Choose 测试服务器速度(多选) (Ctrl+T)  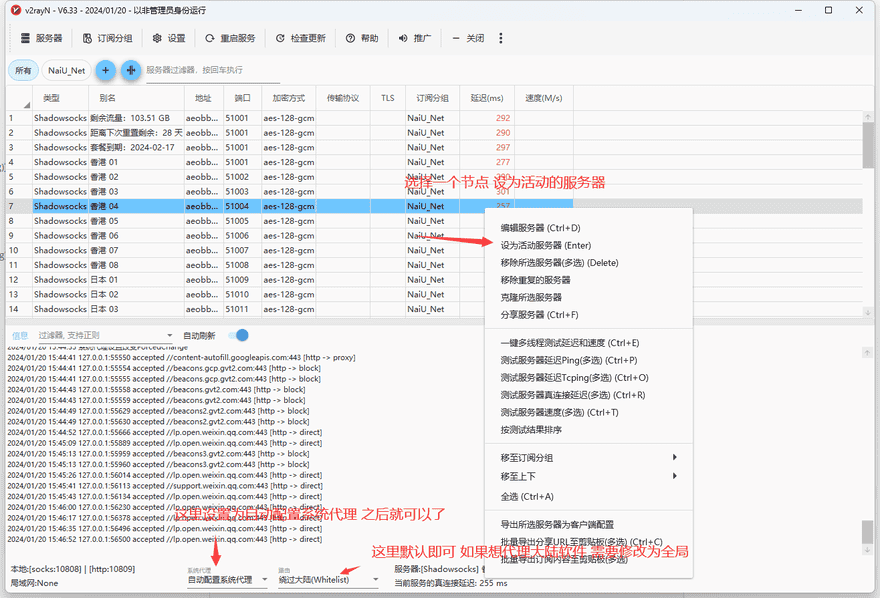589,412
